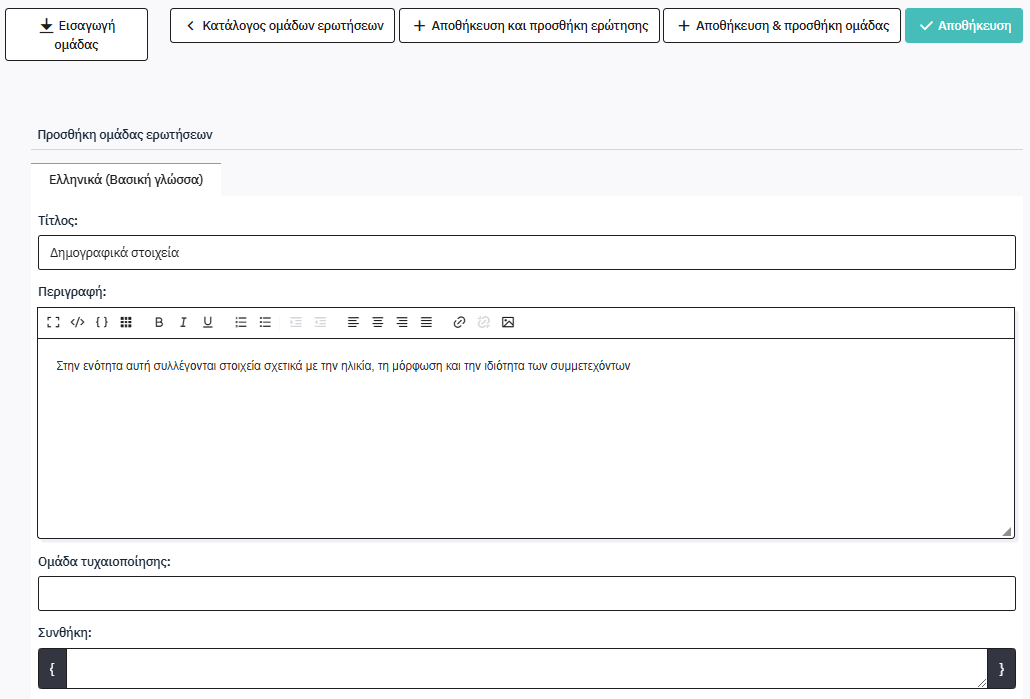Viewport: 1030px width, 699px height.
Task: Focus the Συνθήκη condition field
Action: [x=527, y=669]
